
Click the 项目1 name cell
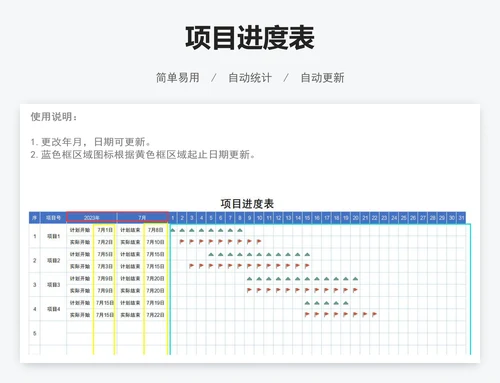pos(53,236)
